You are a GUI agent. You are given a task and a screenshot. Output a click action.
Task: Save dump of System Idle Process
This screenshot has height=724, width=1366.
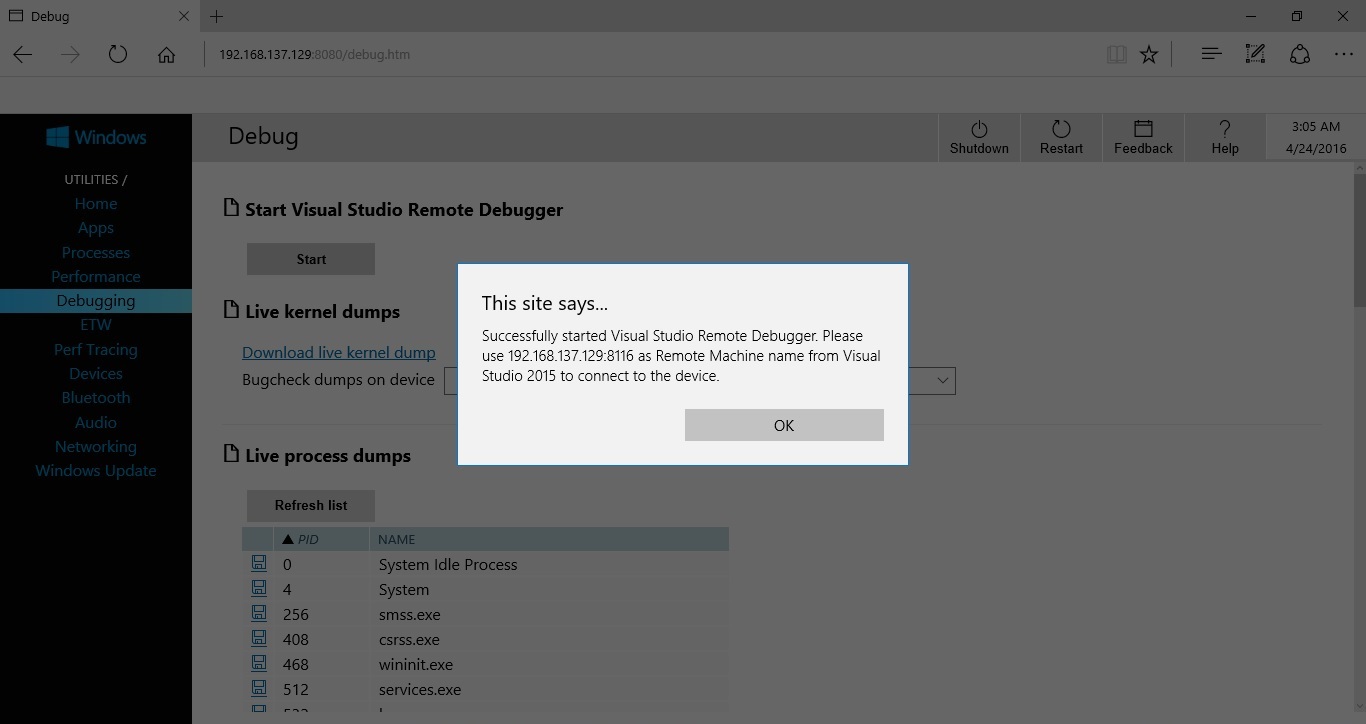[x=259, y=563]
